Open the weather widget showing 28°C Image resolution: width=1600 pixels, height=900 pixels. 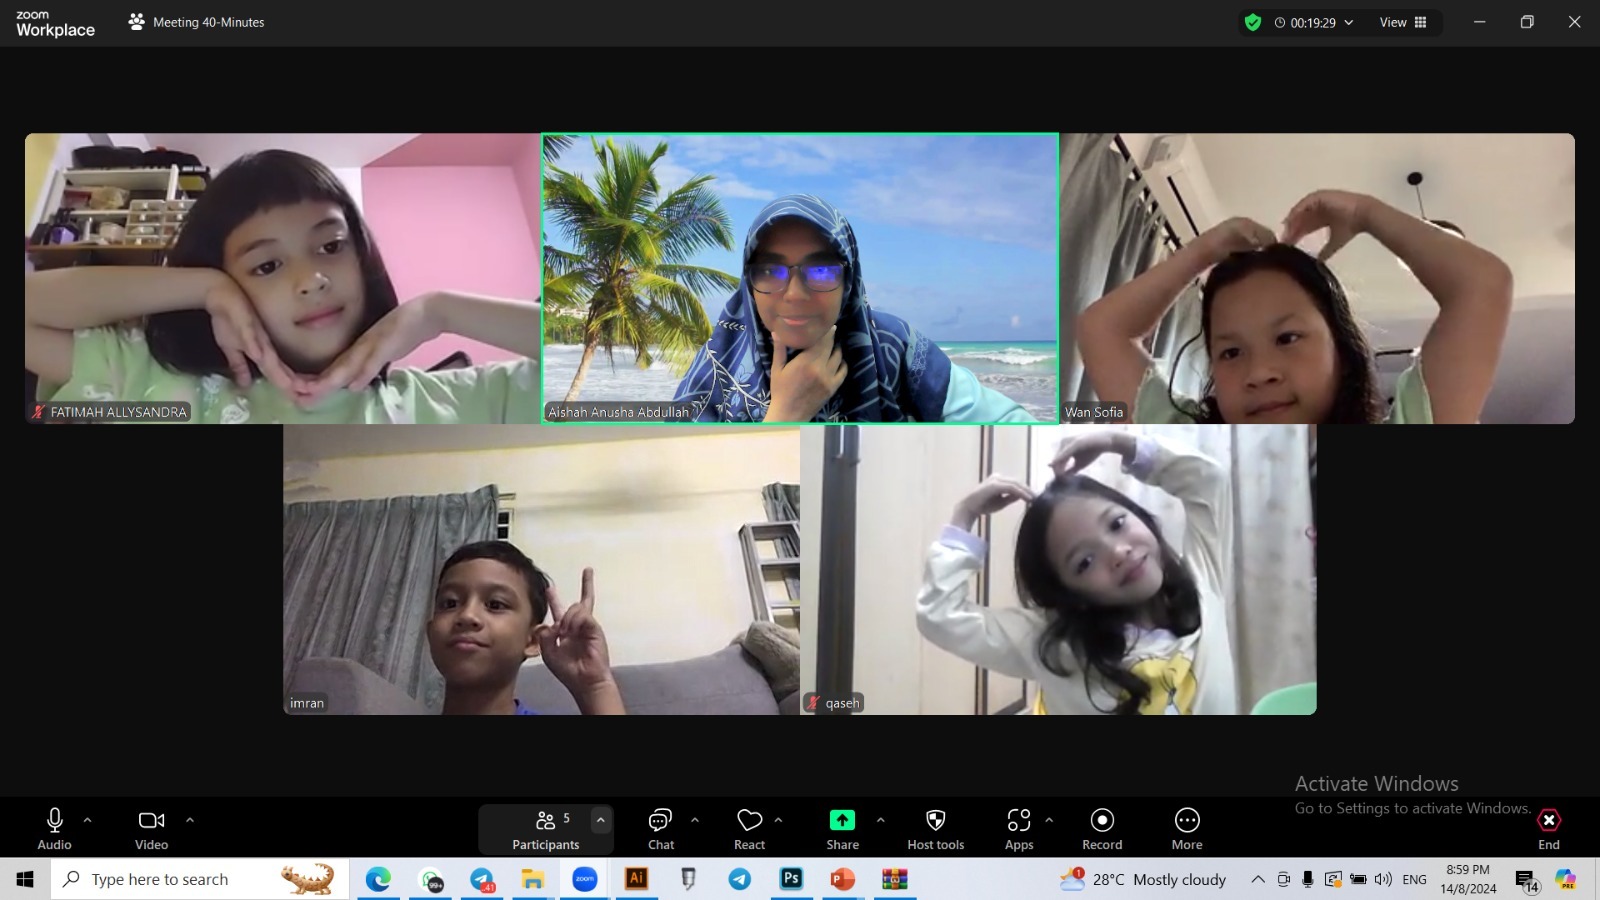click(x=1143, y=879)
